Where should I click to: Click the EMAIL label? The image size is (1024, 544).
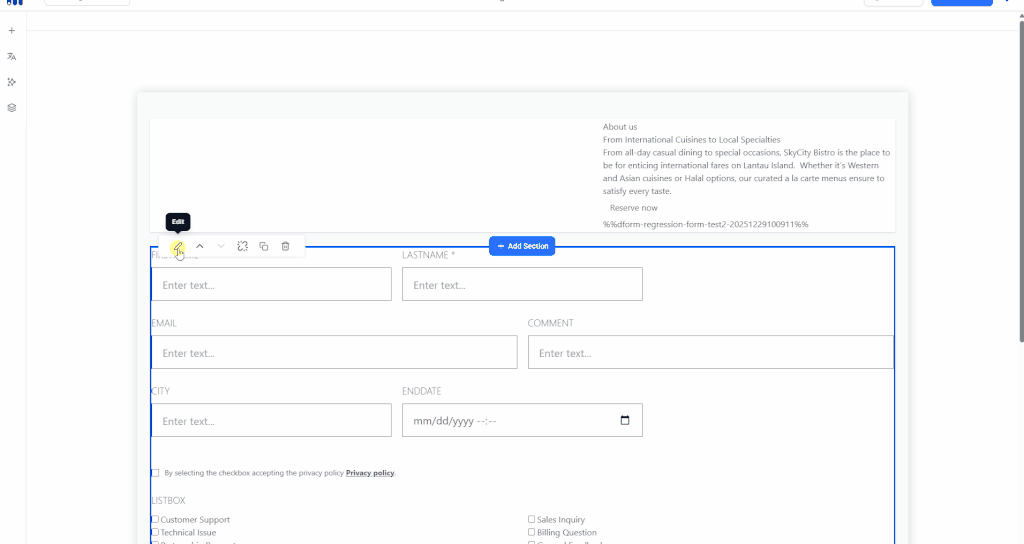point(164,323)
